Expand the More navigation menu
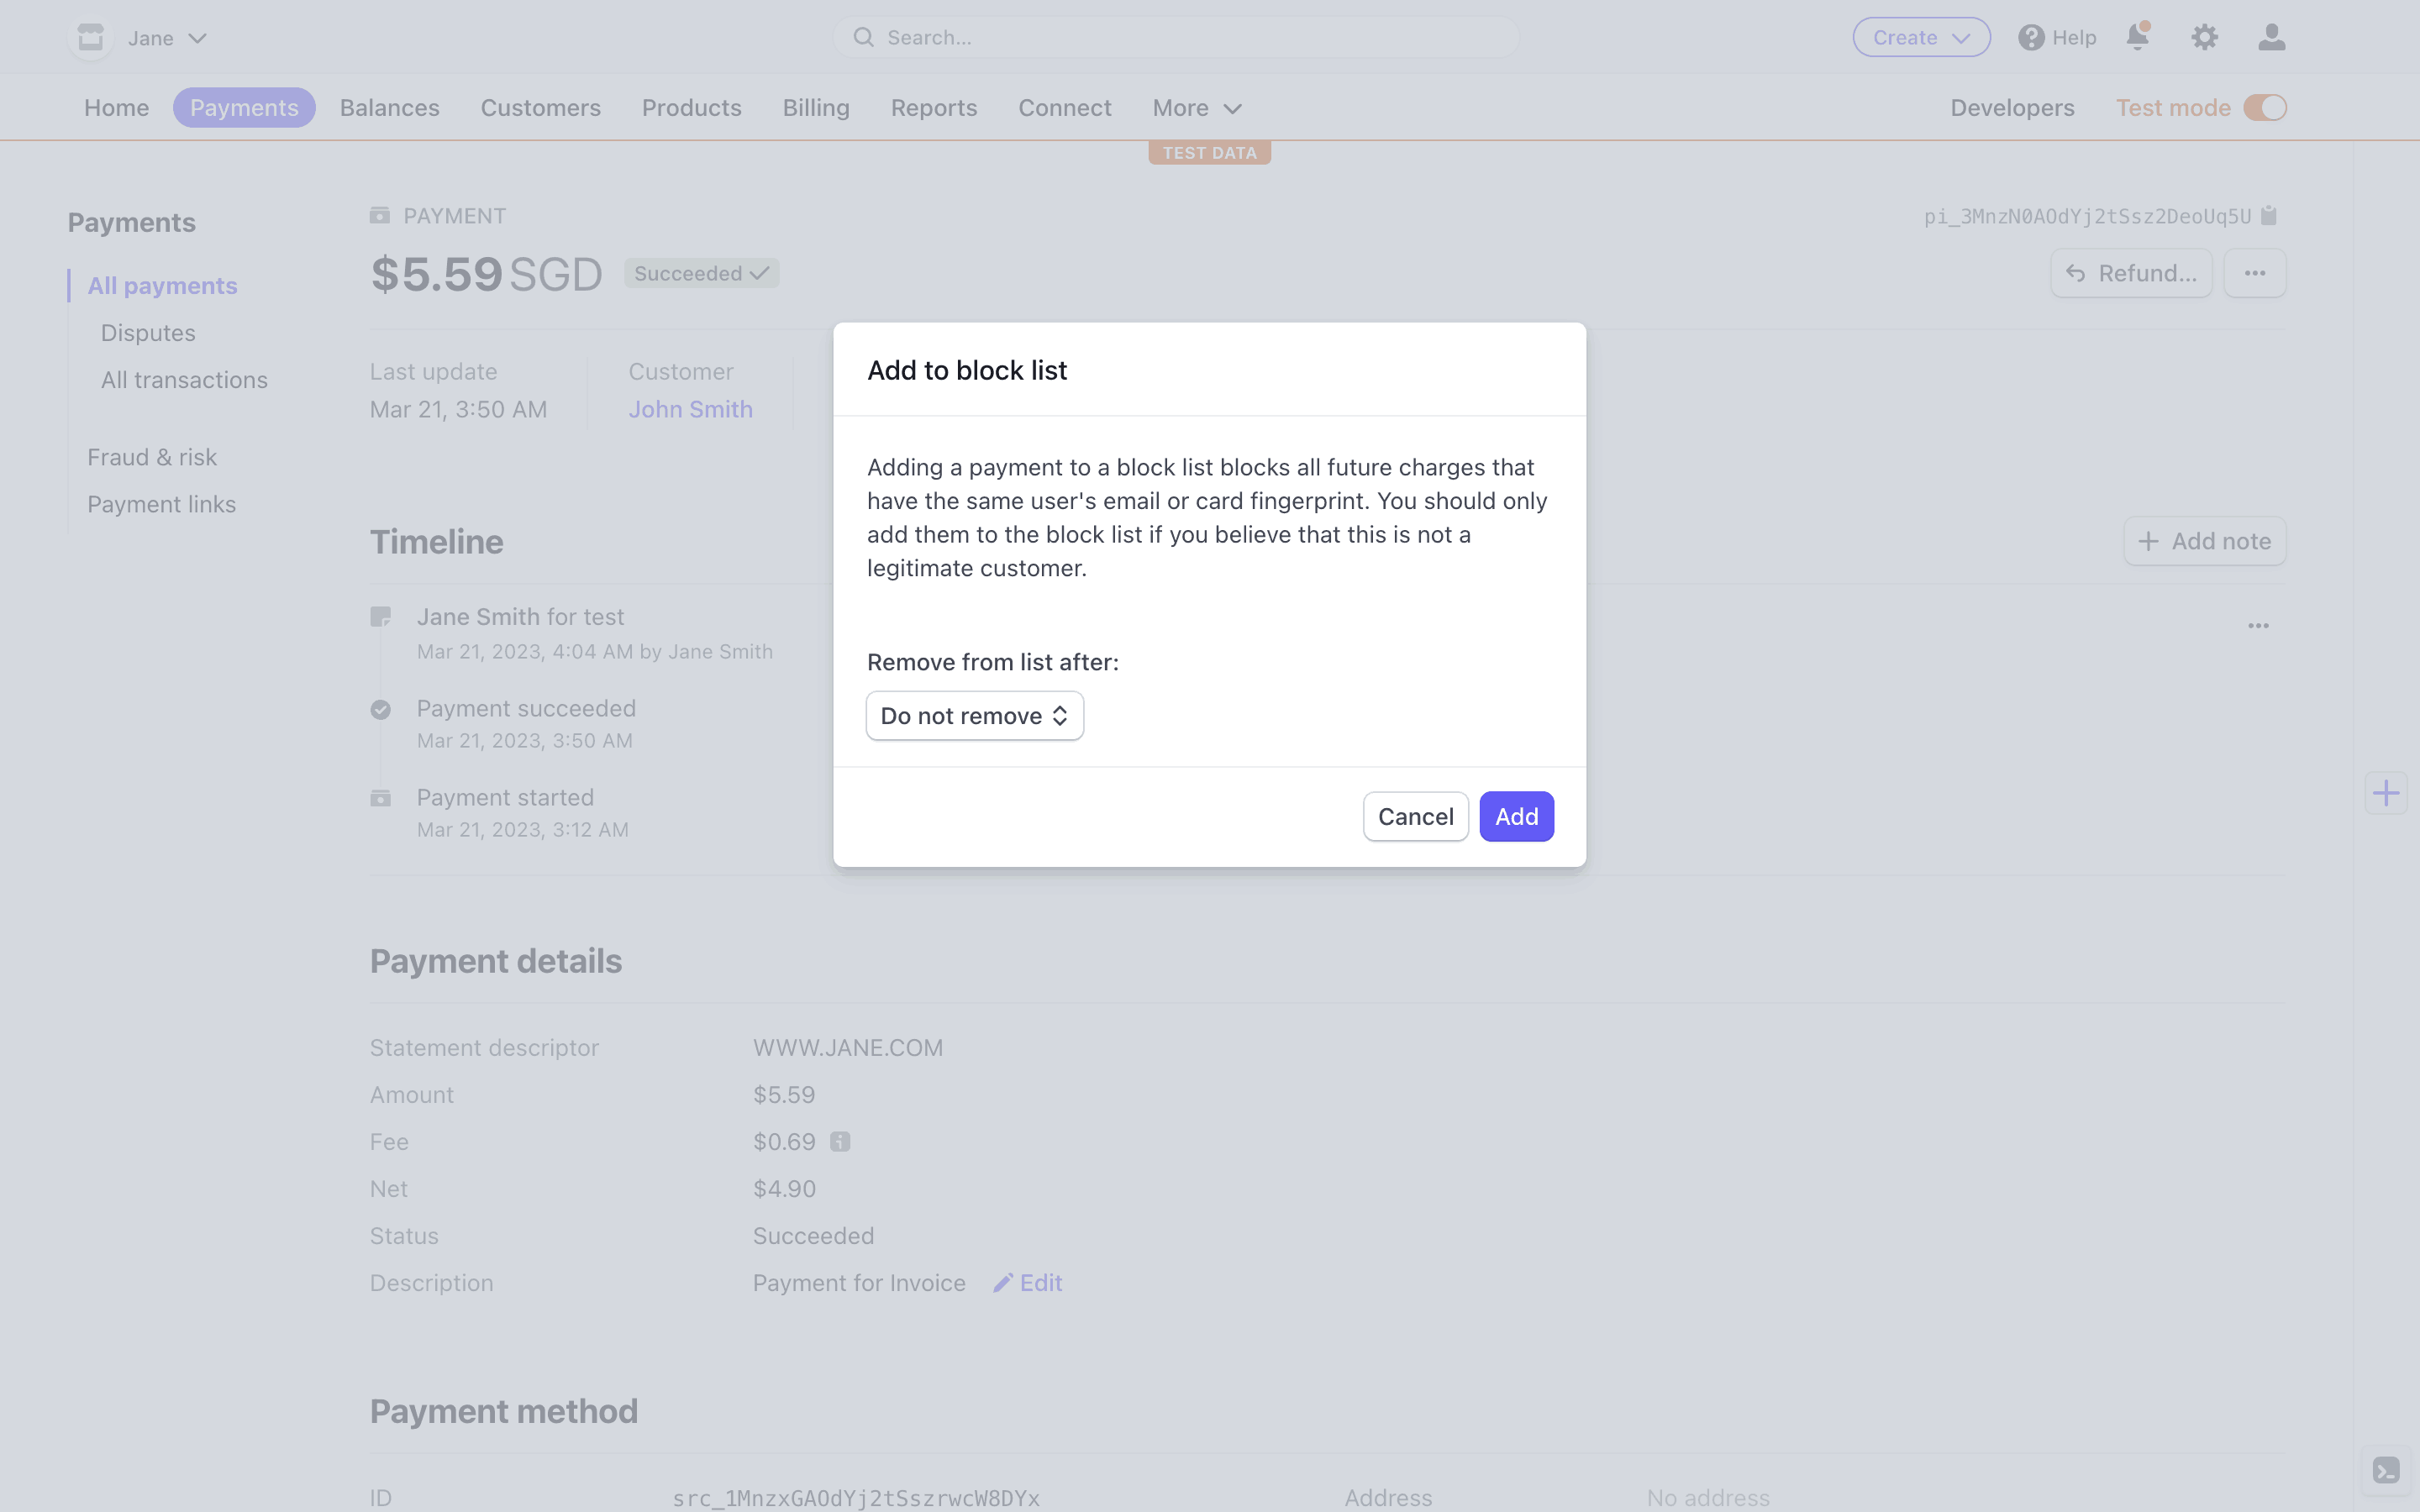This screenshot has width=2420, height=1512. 1196,108
